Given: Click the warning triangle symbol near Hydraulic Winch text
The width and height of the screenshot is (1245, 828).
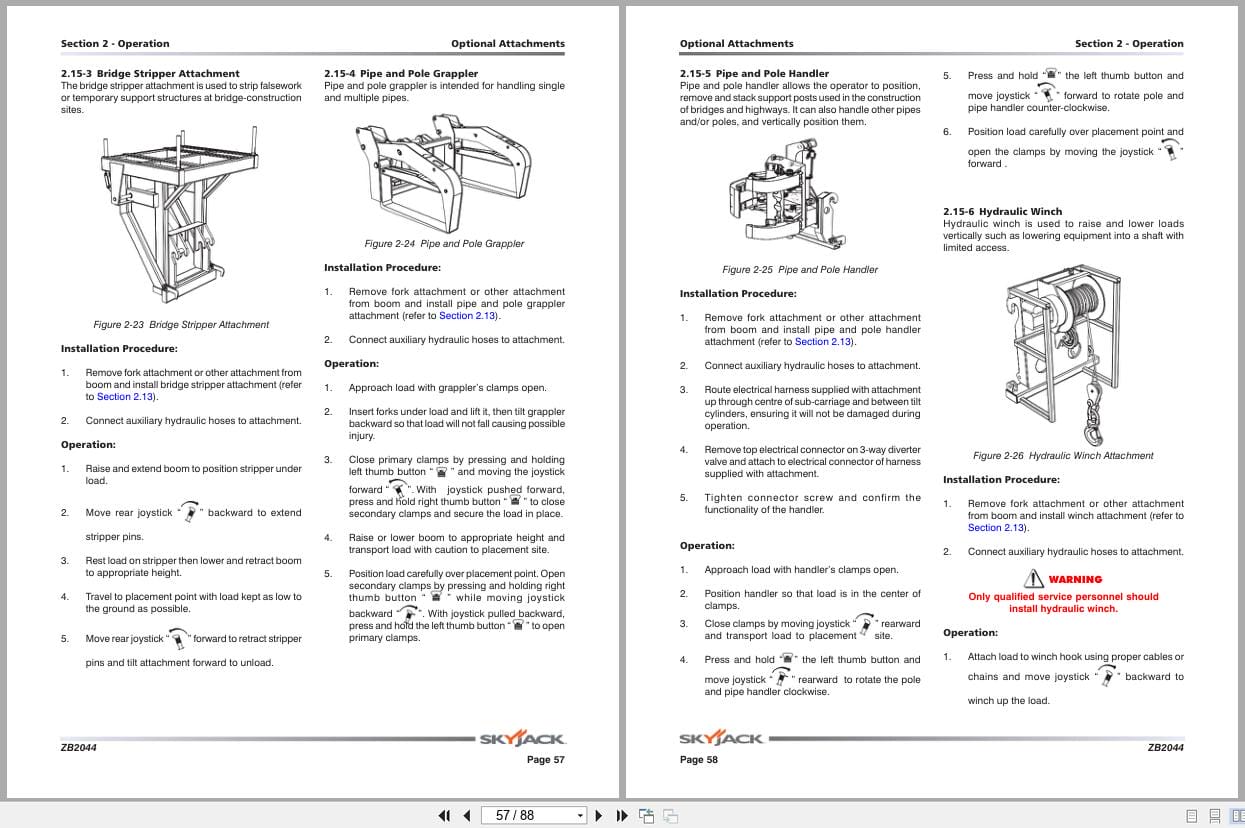Looking at the screenshot, I should pyautogui.click(x=1034, y=577).
